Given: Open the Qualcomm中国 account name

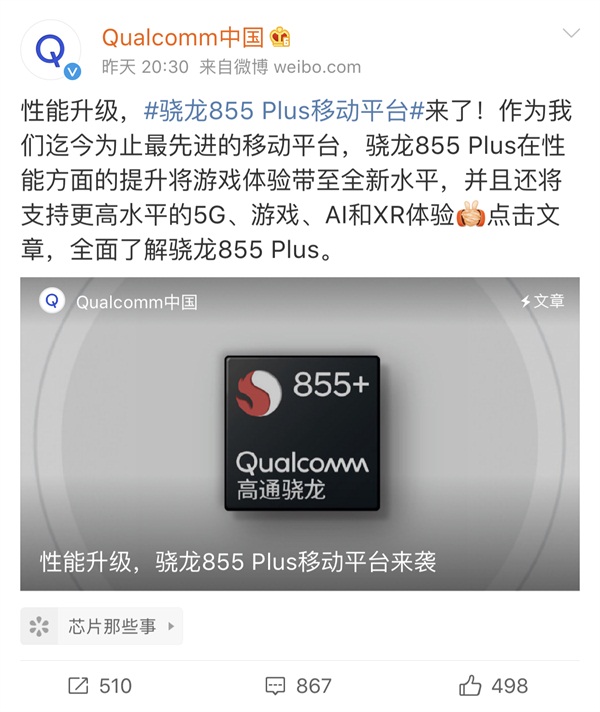Looking at the screenshot, I should pos(183,38).
